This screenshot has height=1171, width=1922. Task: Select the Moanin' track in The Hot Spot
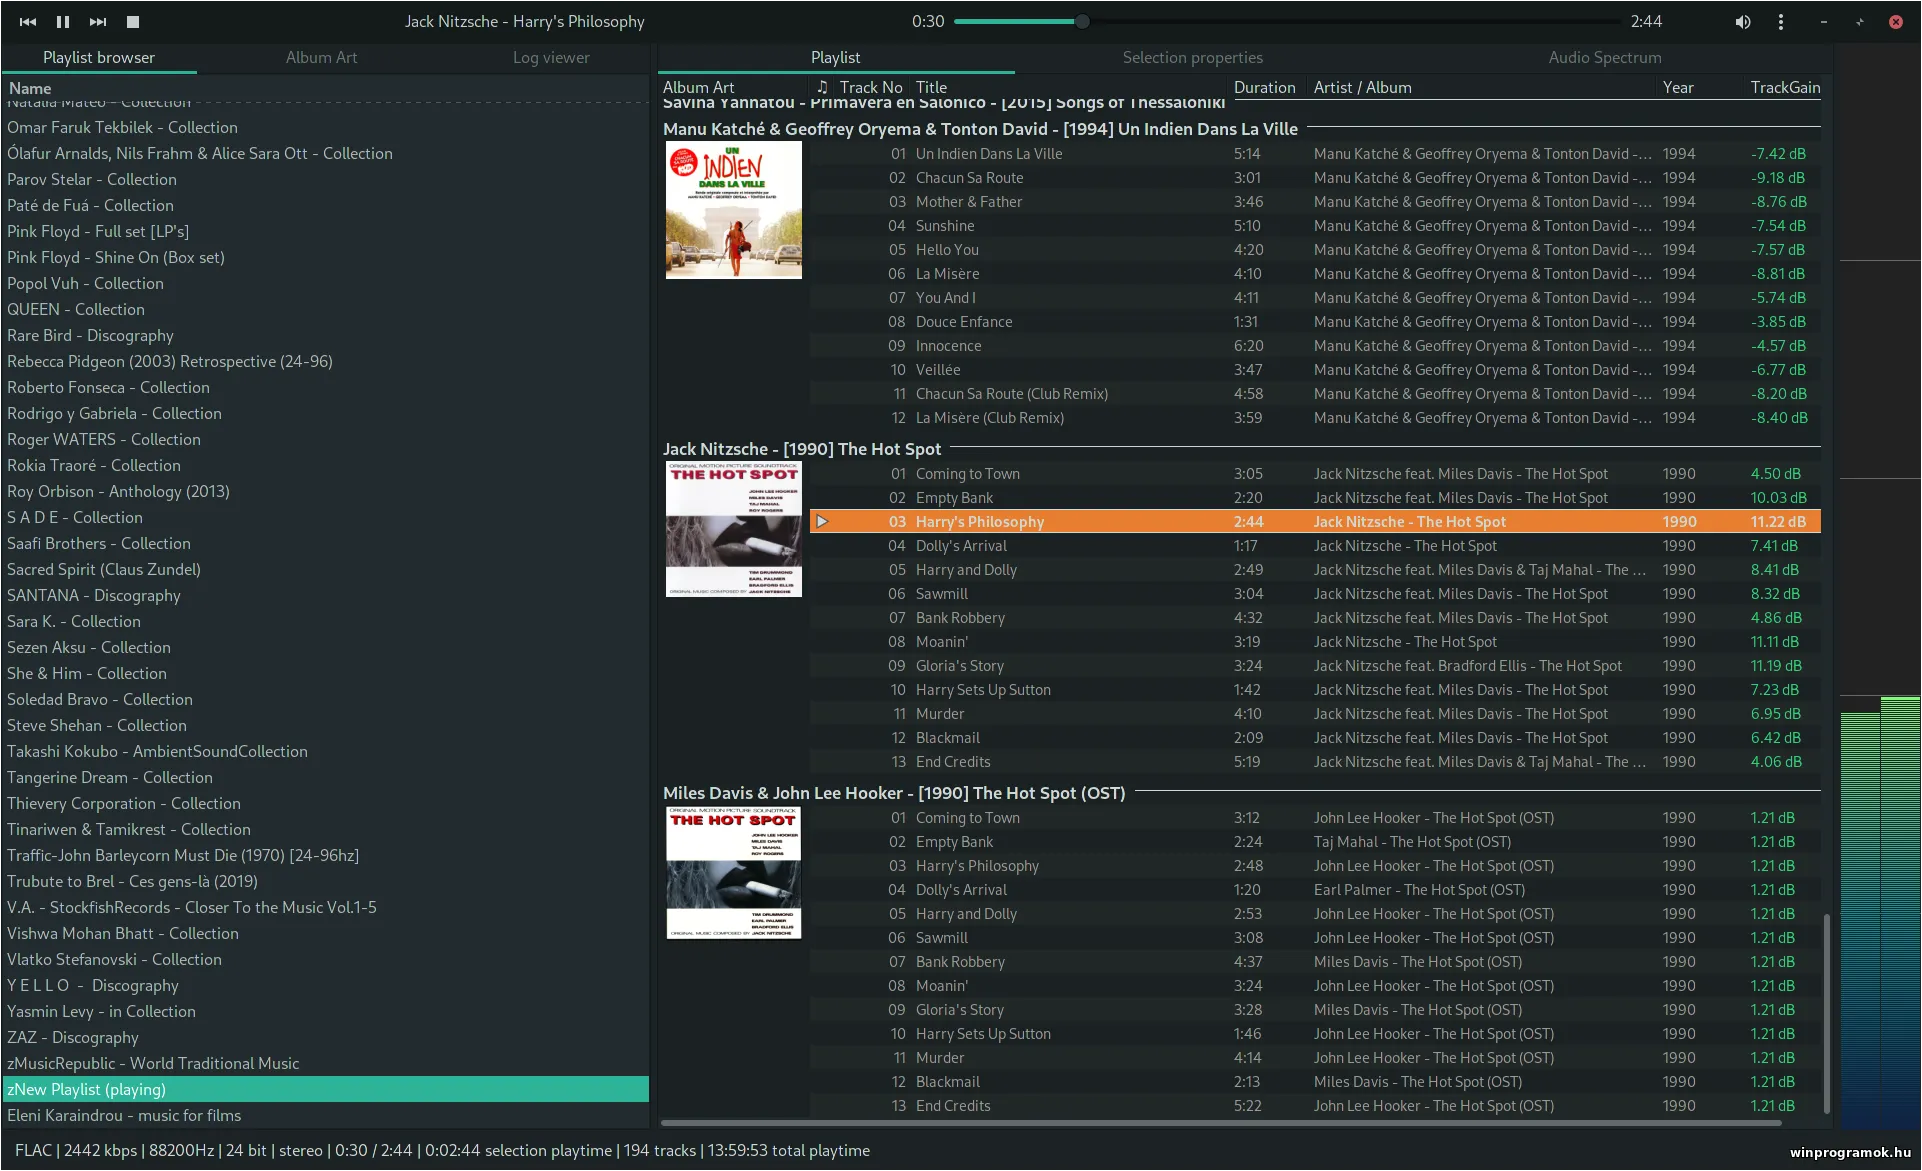942,642
